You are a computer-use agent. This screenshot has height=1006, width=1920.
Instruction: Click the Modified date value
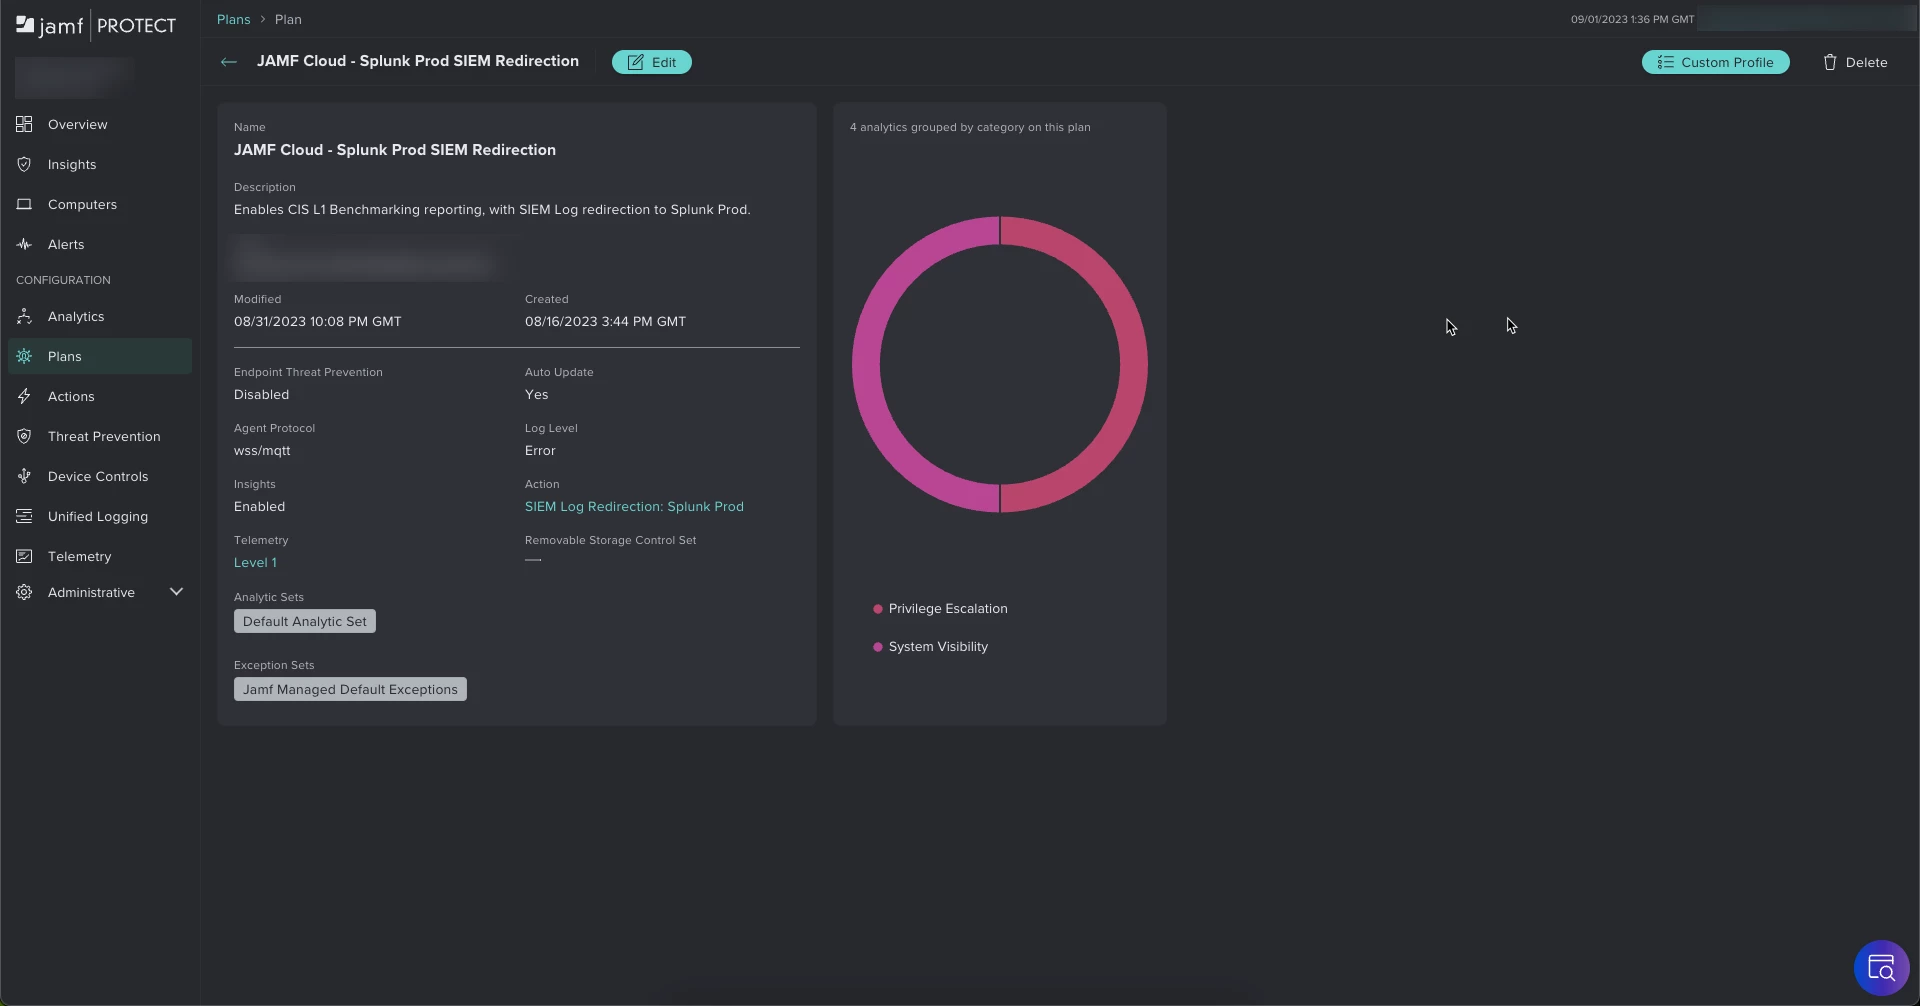tap(317, 321)
